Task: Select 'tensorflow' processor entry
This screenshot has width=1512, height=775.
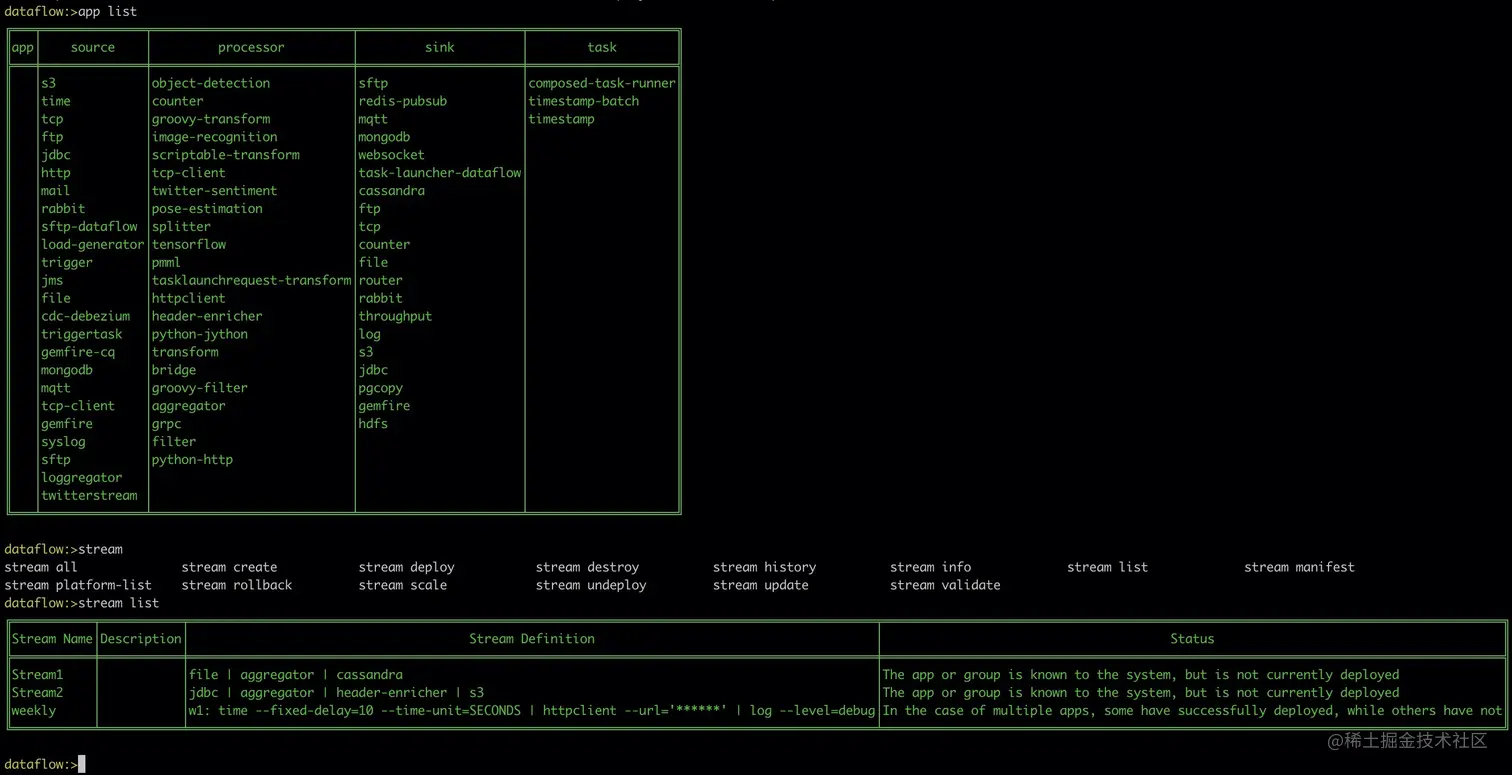Action: 189,245
